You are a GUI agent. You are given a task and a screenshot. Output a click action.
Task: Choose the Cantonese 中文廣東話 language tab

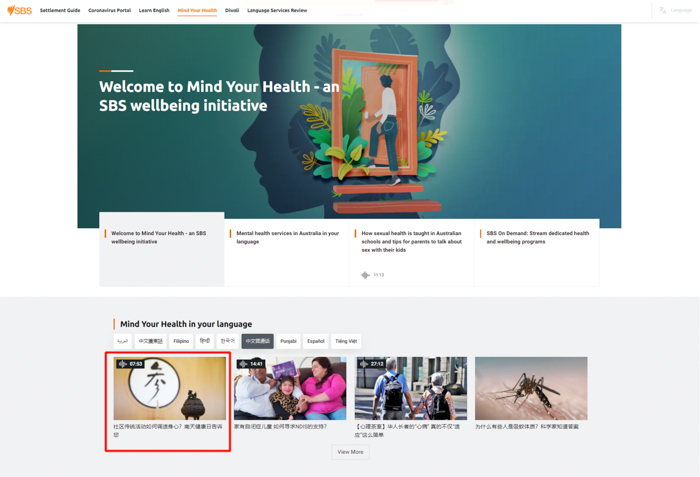pos(150,341)
